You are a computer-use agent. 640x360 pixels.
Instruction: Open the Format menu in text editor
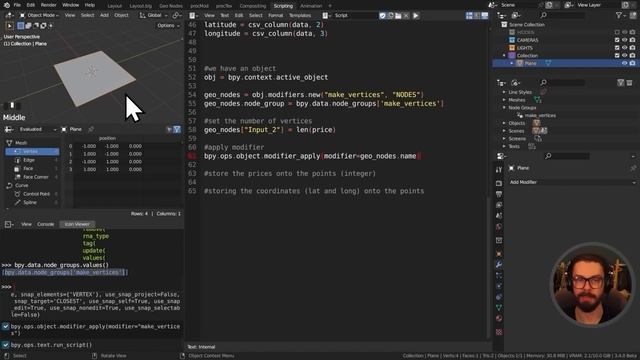[x=276, y=16]
